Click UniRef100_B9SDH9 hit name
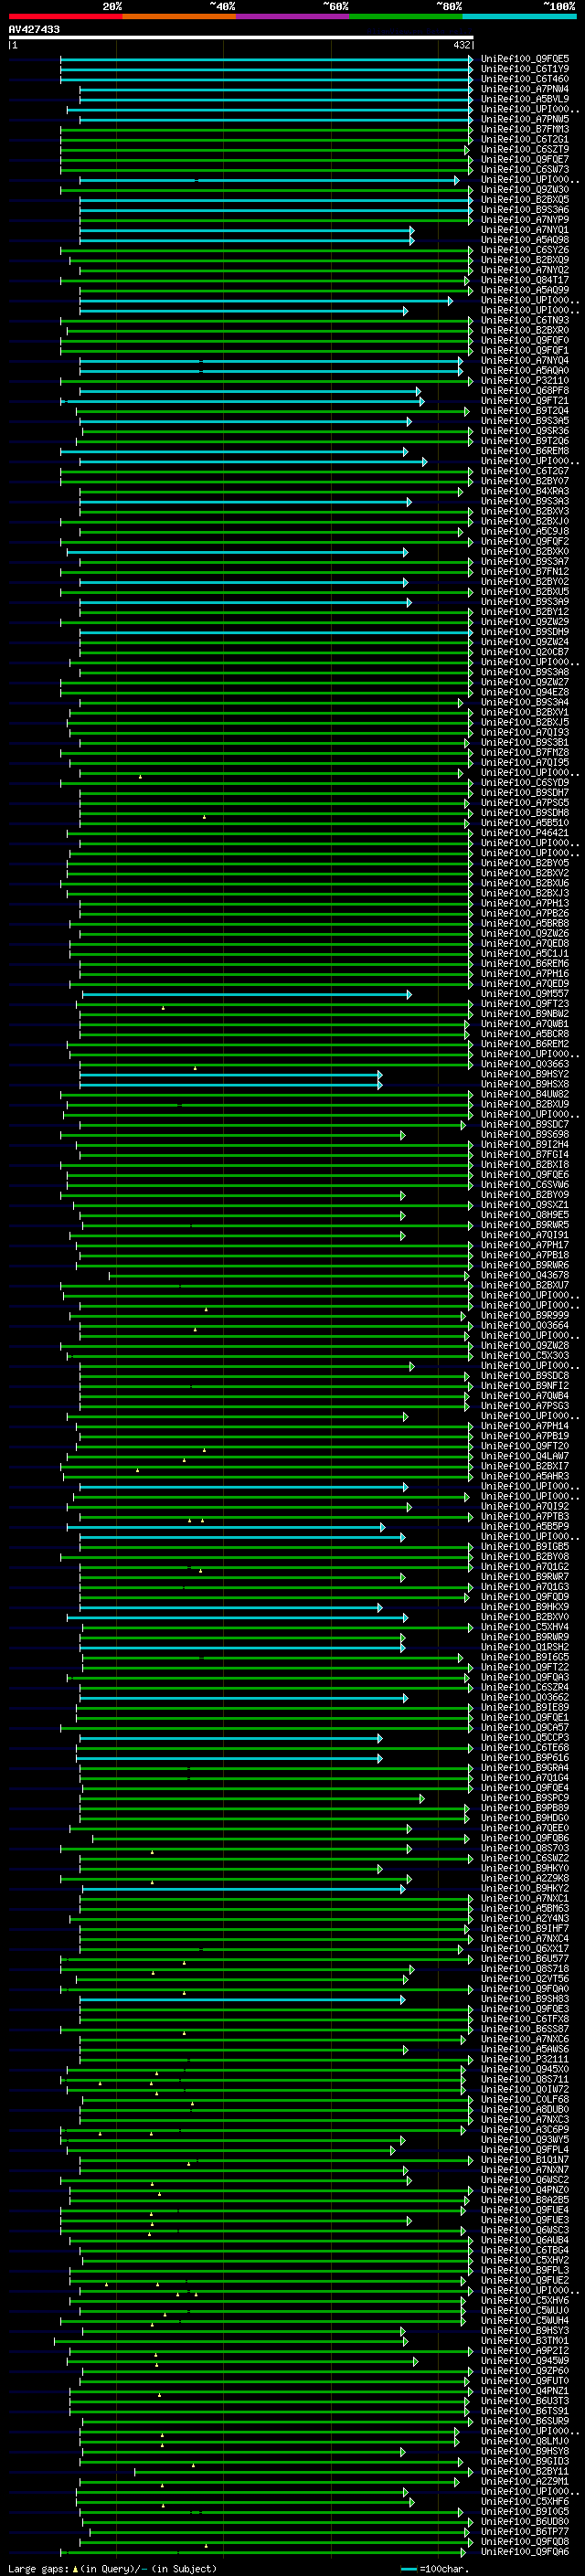The width and height of the screenshot is (585, 2576). pos(525,631)
